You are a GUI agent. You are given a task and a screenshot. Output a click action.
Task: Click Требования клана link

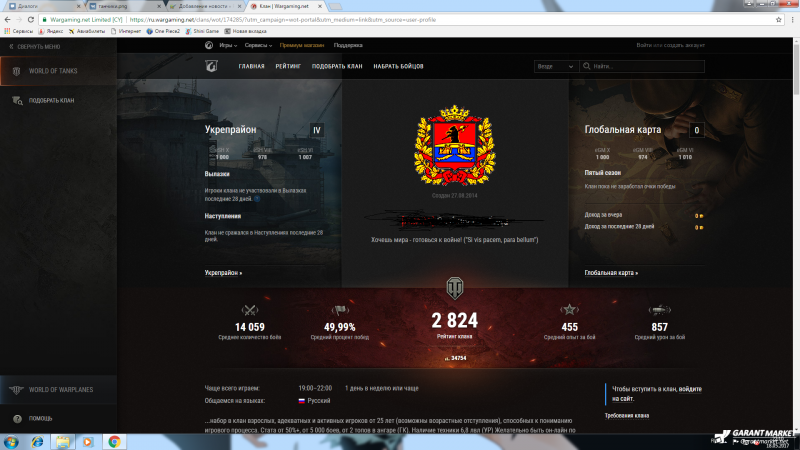[x=627, y=415]
